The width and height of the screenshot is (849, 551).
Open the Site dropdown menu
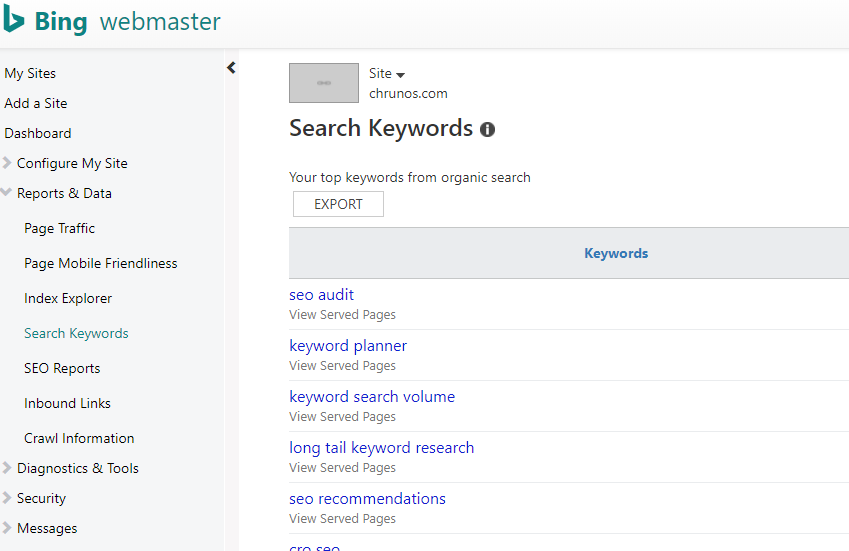point(387,73)
